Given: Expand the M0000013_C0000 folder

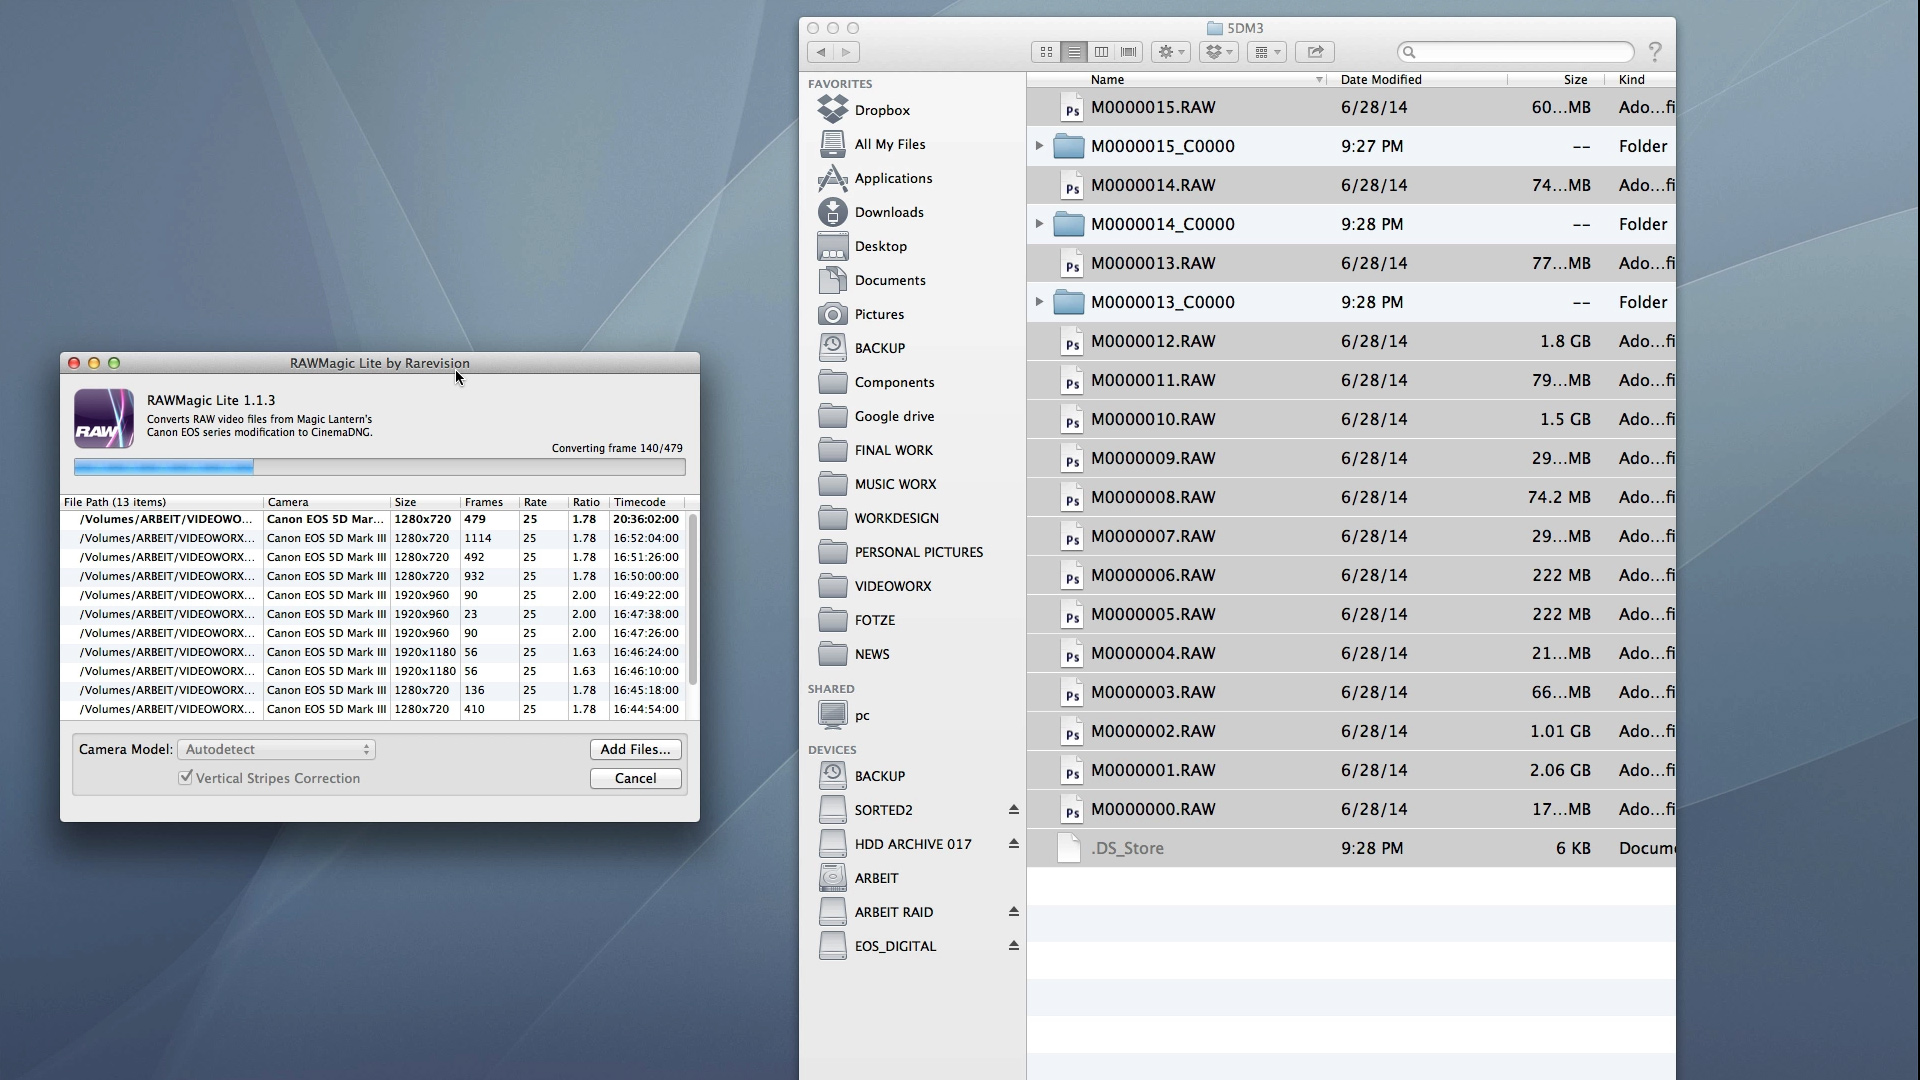Looking at the screenshot, I should pos(1039,302).
